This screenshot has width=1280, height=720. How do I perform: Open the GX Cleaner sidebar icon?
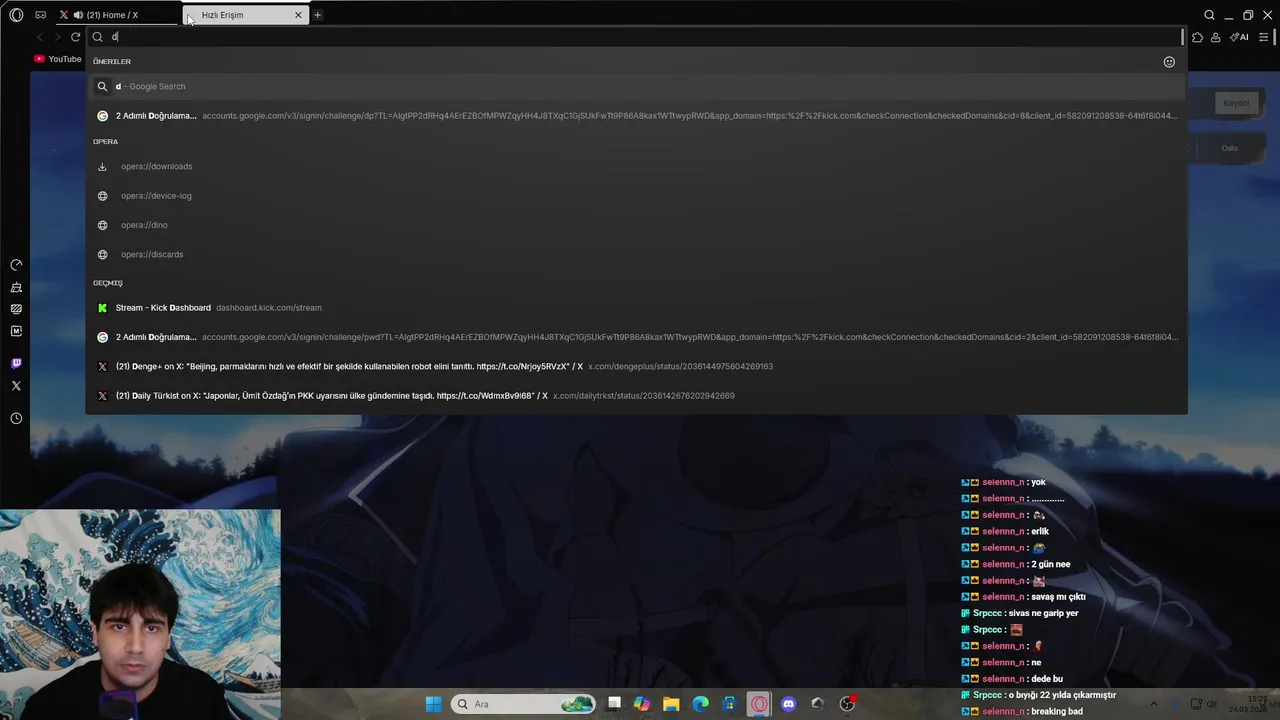(x=16, y=287)
